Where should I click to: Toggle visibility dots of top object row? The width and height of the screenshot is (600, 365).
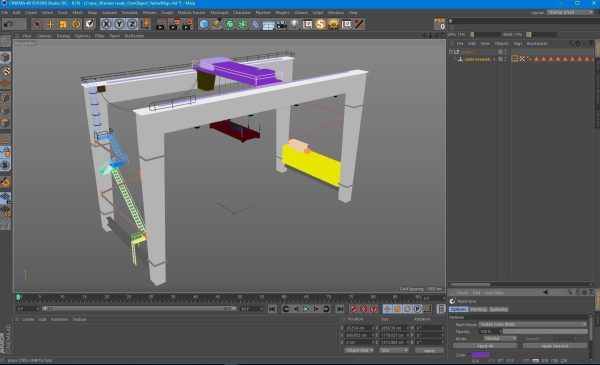(x=505, y=52)
